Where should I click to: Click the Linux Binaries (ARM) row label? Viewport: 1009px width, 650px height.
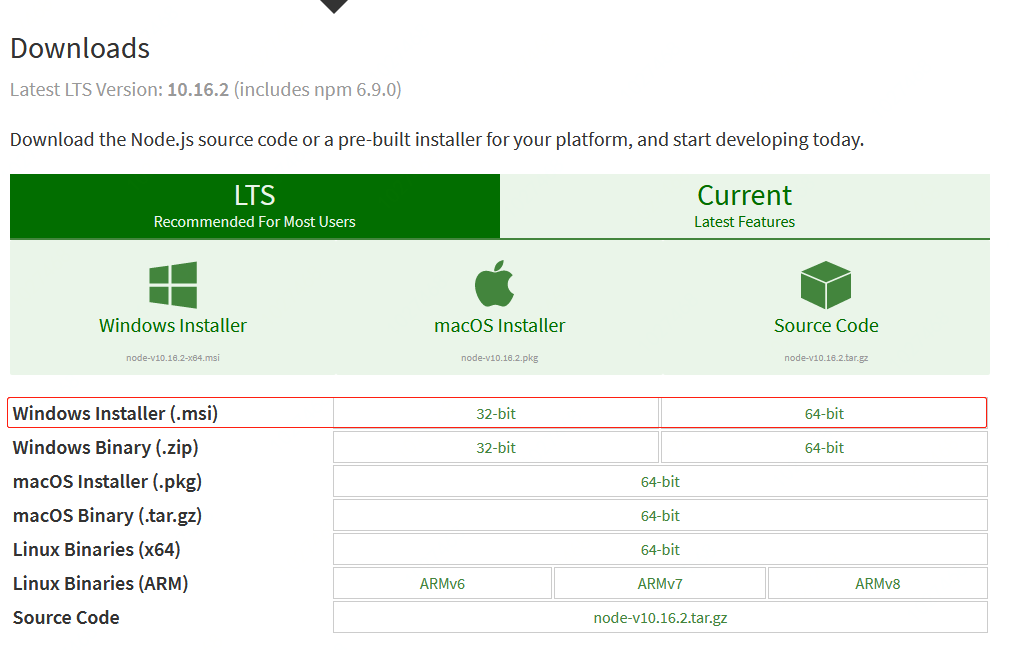(x=100, y=584)
